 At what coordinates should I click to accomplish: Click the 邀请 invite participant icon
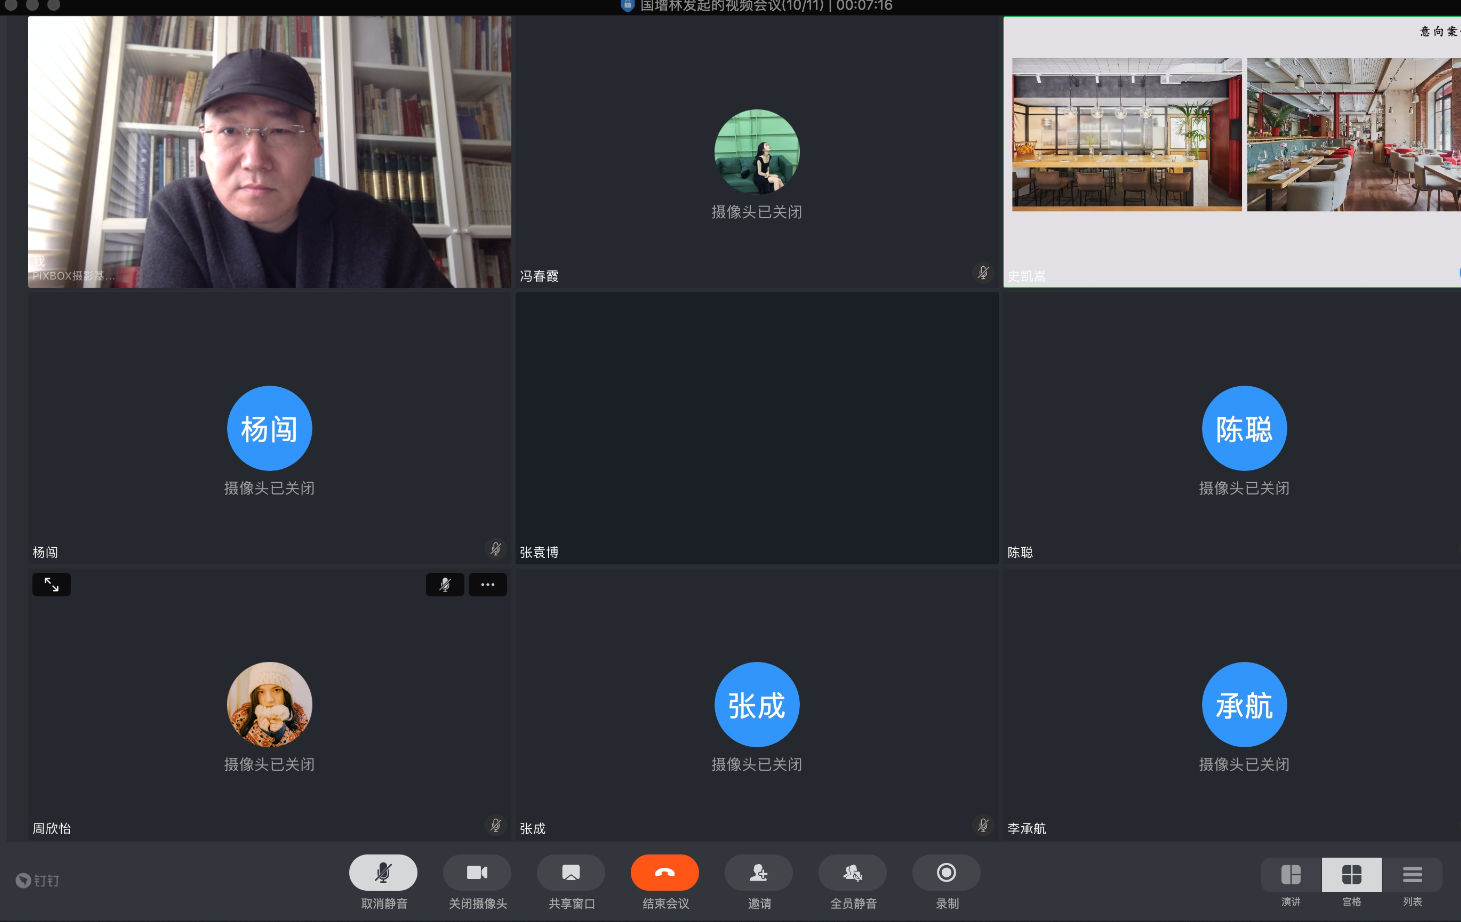(759, 873)
